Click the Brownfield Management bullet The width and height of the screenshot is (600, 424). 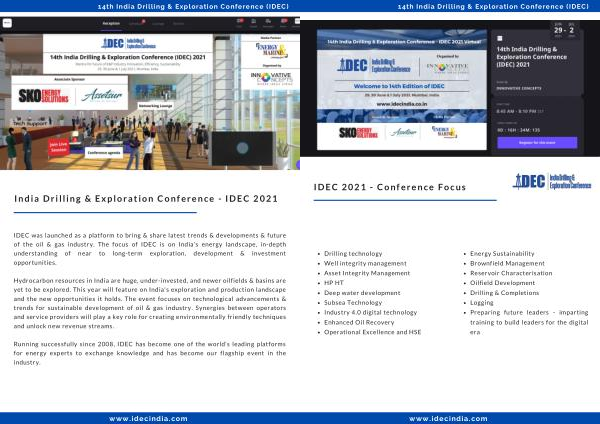point(507,263)
